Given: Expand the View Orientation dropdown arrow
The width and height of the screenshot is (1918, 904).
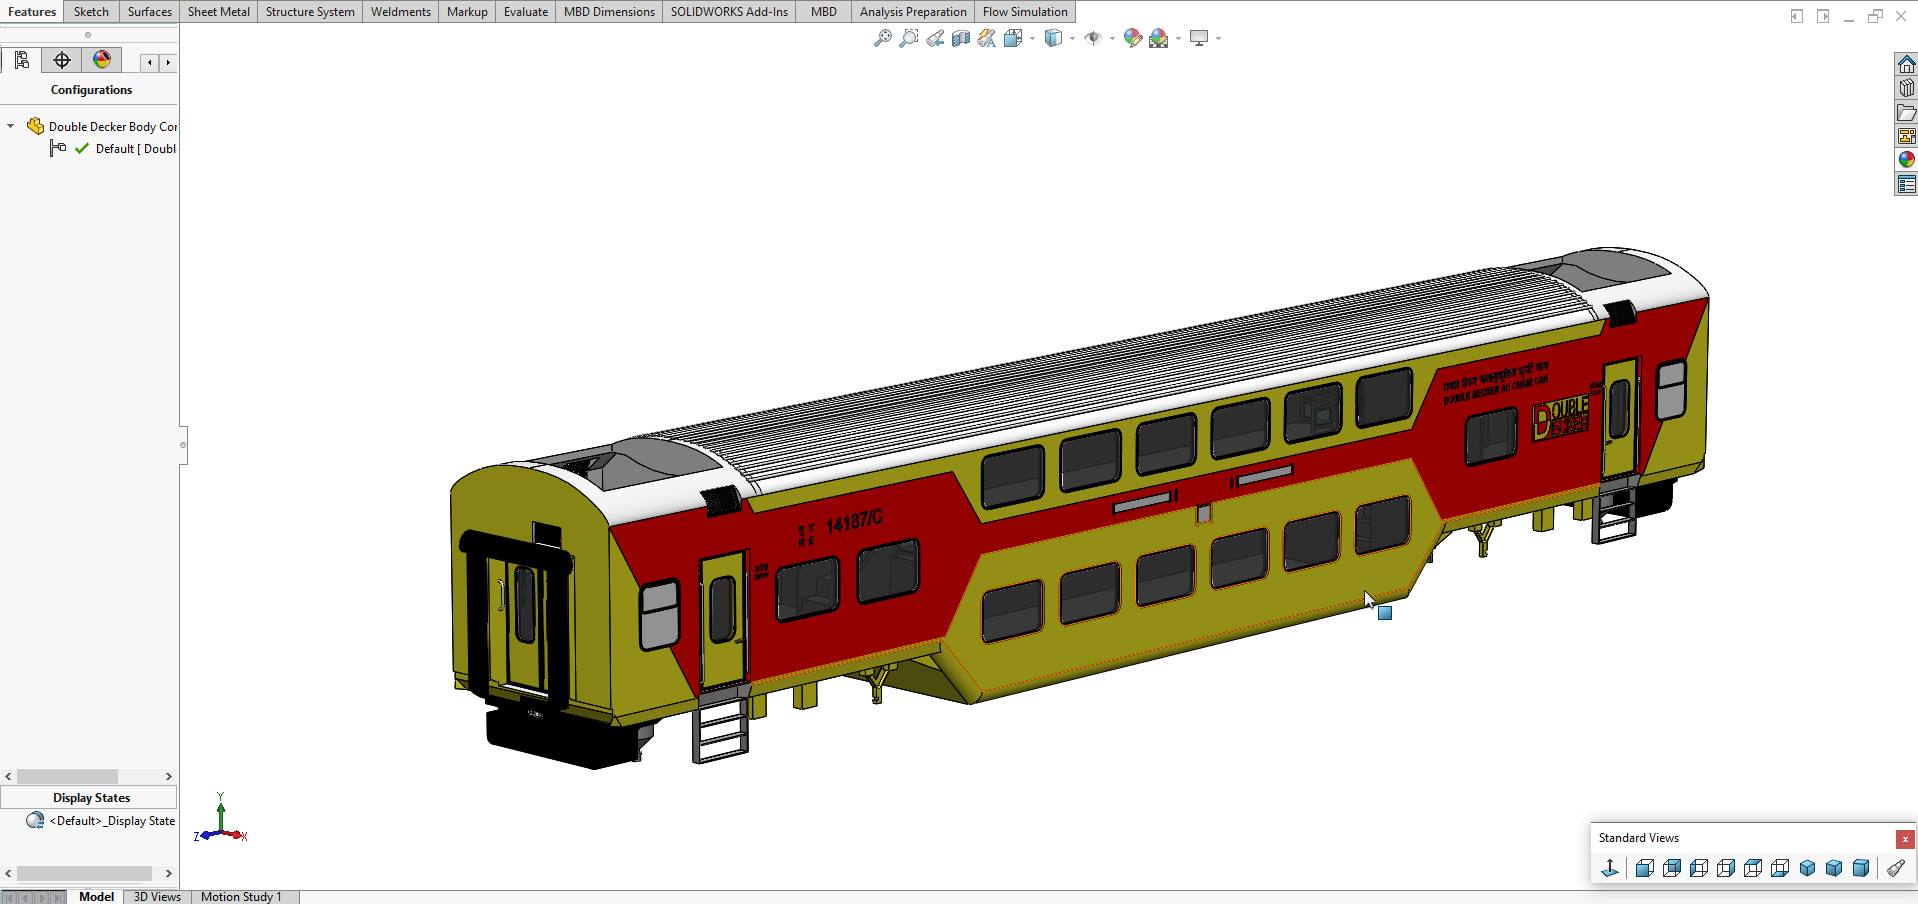Looking at the screenshot, I should [1032, 39].
